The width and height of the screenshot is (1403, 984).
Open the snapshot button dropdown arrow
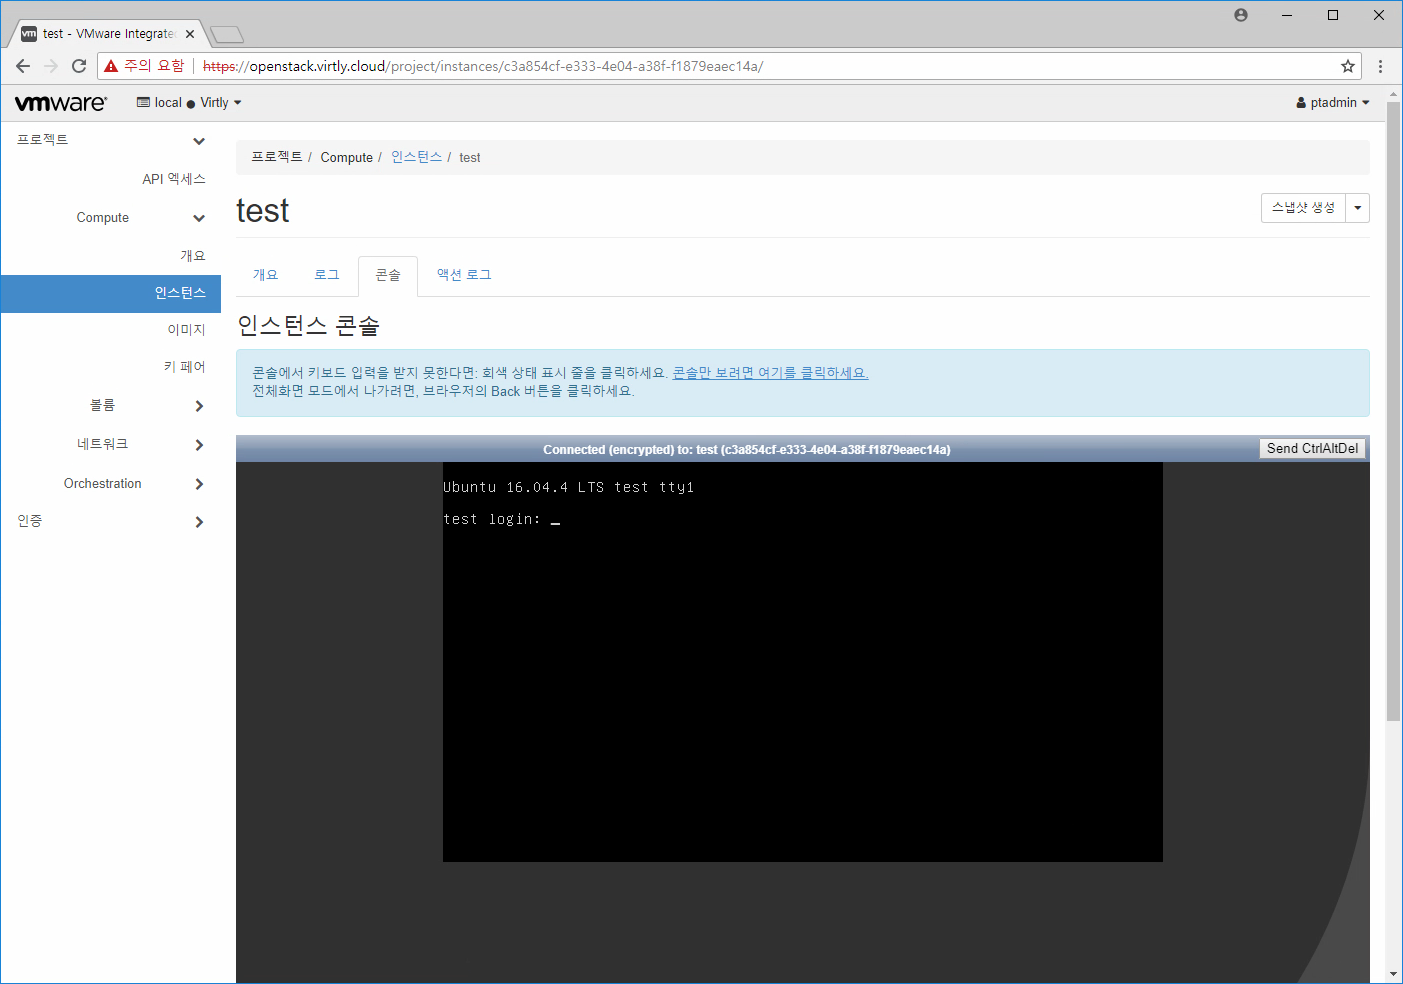click(x=1358, y=208)
